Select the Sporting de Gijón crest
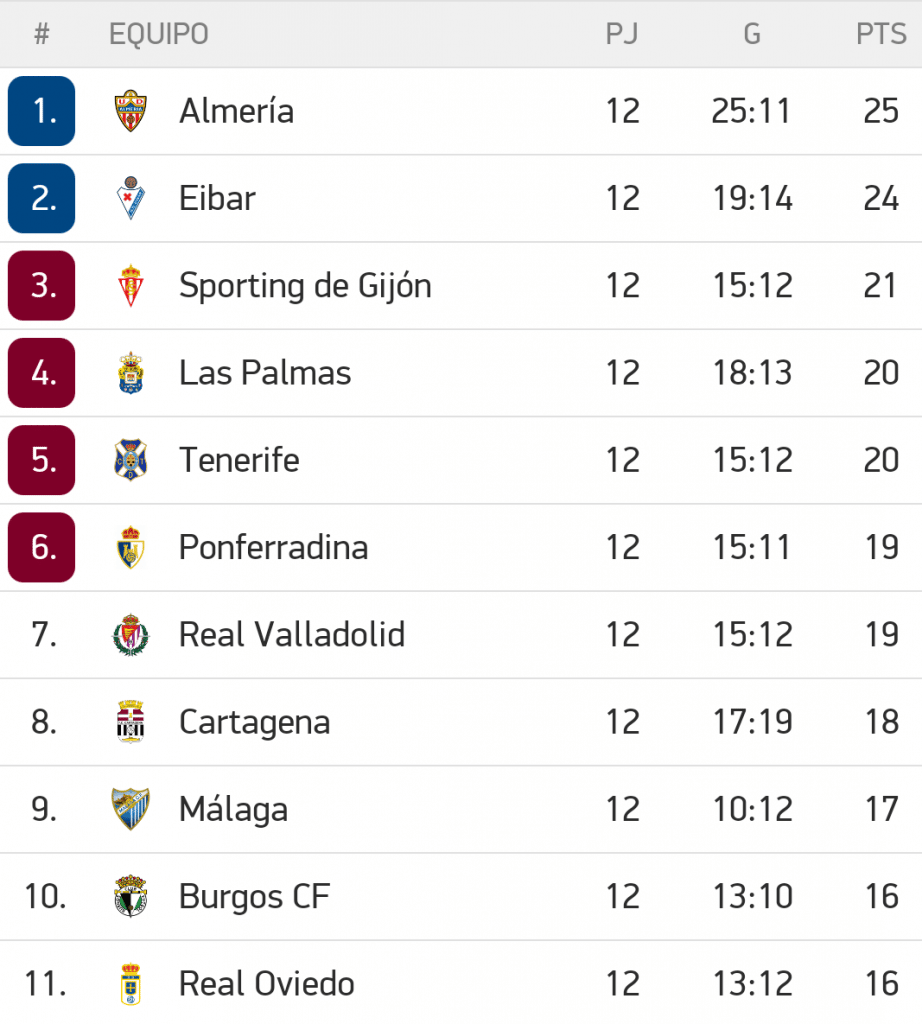Viewport: 922px width, 1024px height. click(x=131, y=286)
